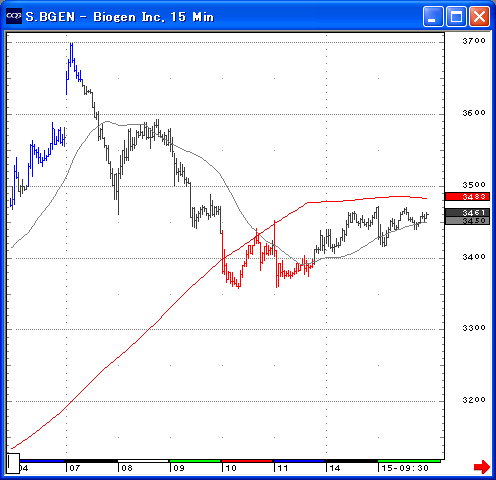The image size is (496, 480).
Task: Click the red scroll-right arrow at bottom right
Action: [x=482, y=466]
